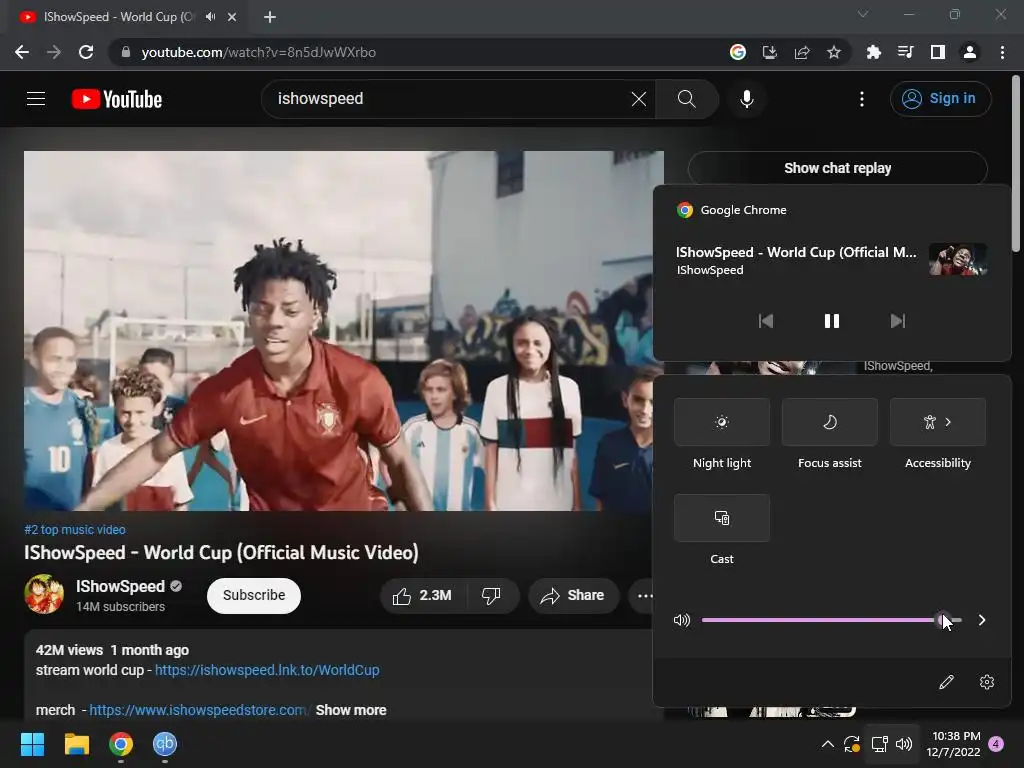Open the YouTube hamburger guide menu

coord(36,99)
